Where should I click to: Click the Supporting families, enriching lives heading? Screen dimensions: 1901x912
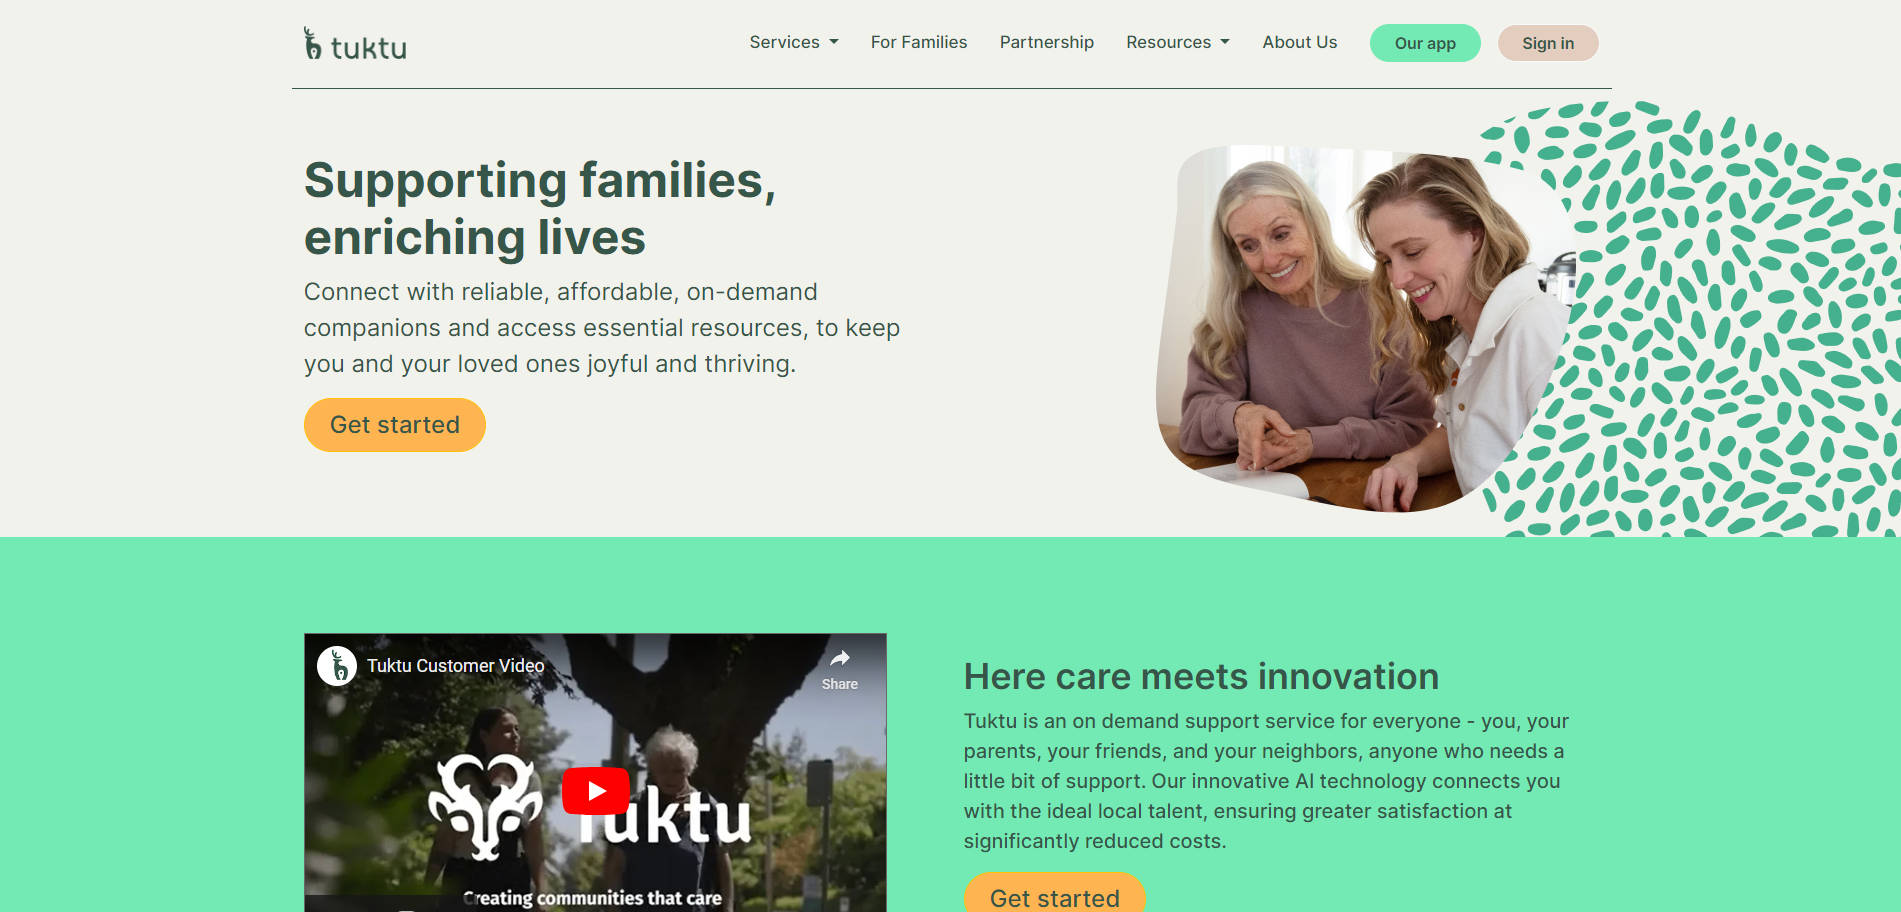(x=540, y=209)
